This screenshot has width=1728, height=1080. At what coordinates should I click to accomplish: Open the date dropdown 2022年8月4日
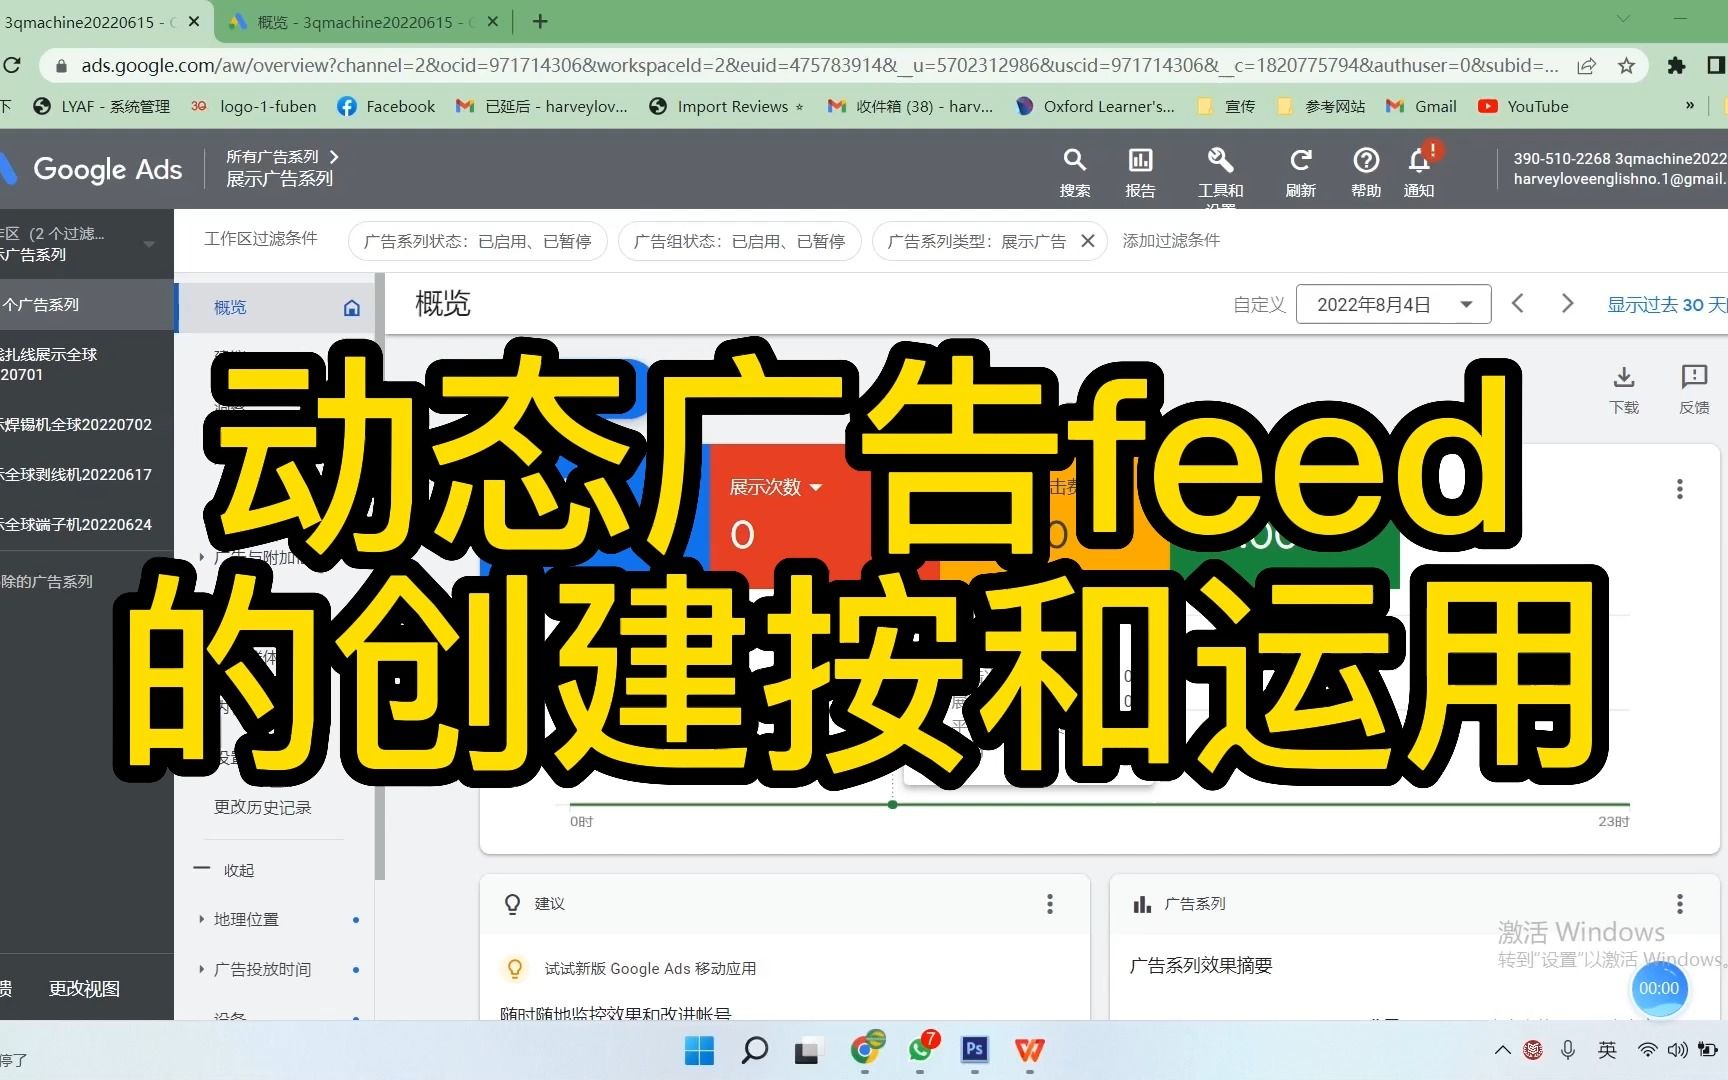(1393, 304)
